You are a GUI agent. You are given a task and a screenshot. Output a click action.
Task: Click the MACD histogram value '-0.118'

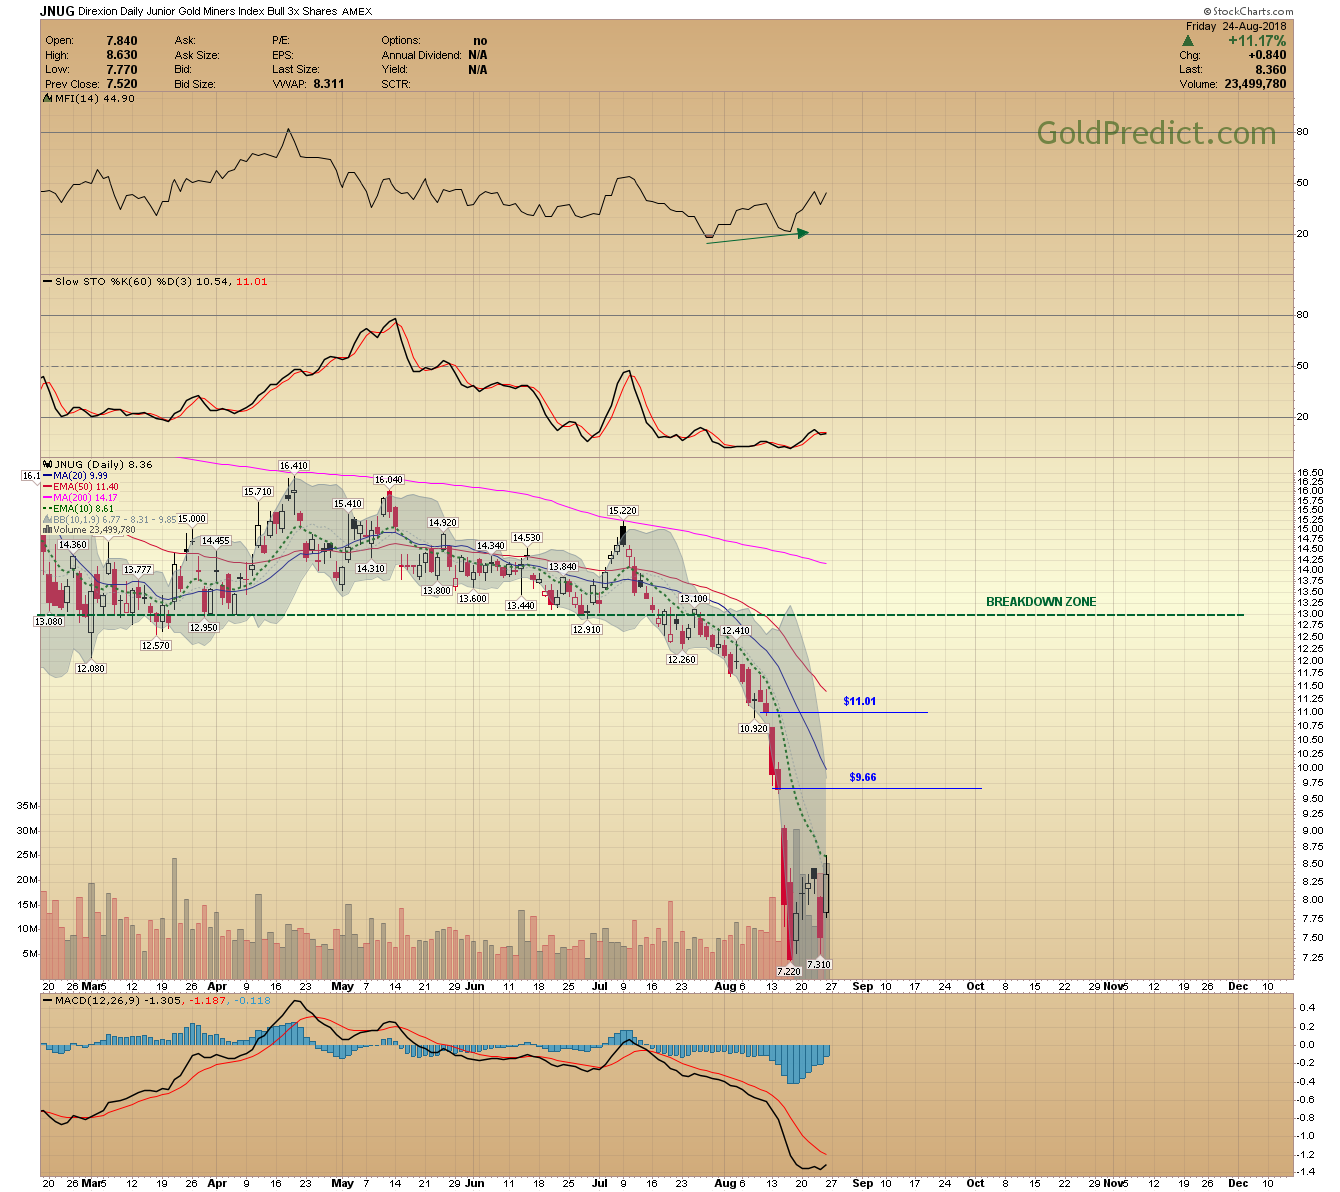tap(254, 1000)
